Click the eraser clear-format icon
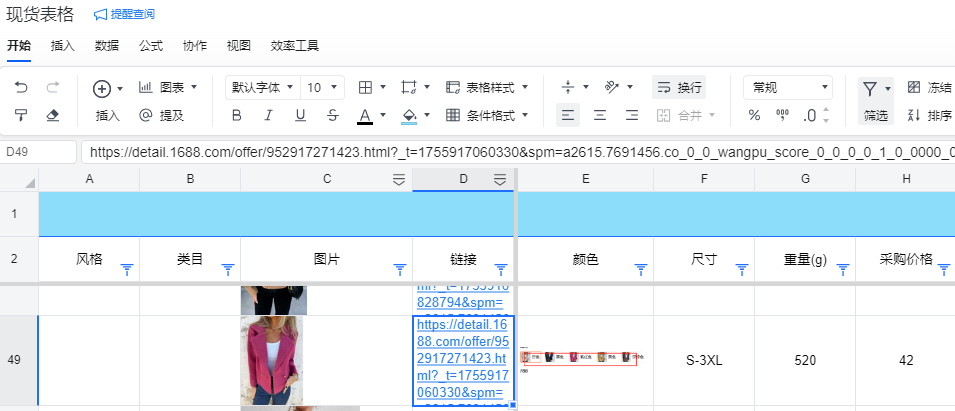955x411 pixels. (54, 116)
